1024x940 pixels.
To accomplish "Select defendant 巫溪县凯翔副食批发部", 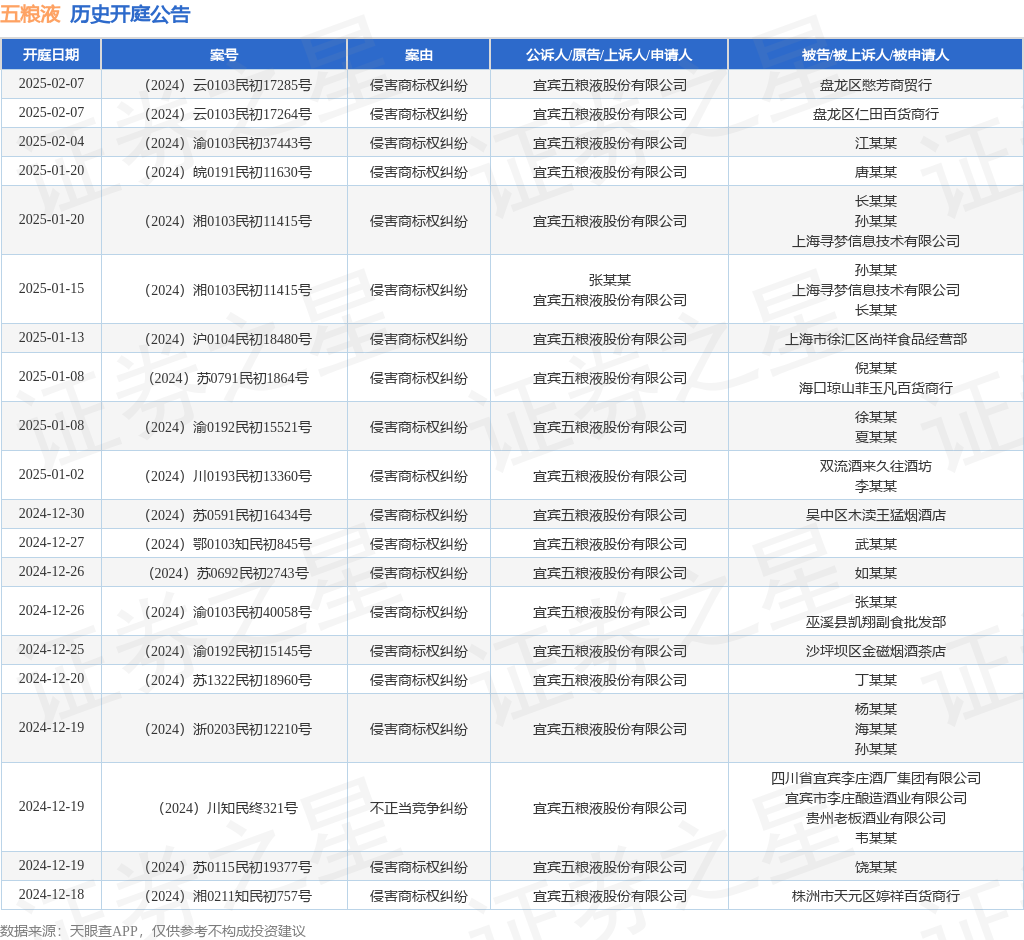I will [x=876, y=622].
